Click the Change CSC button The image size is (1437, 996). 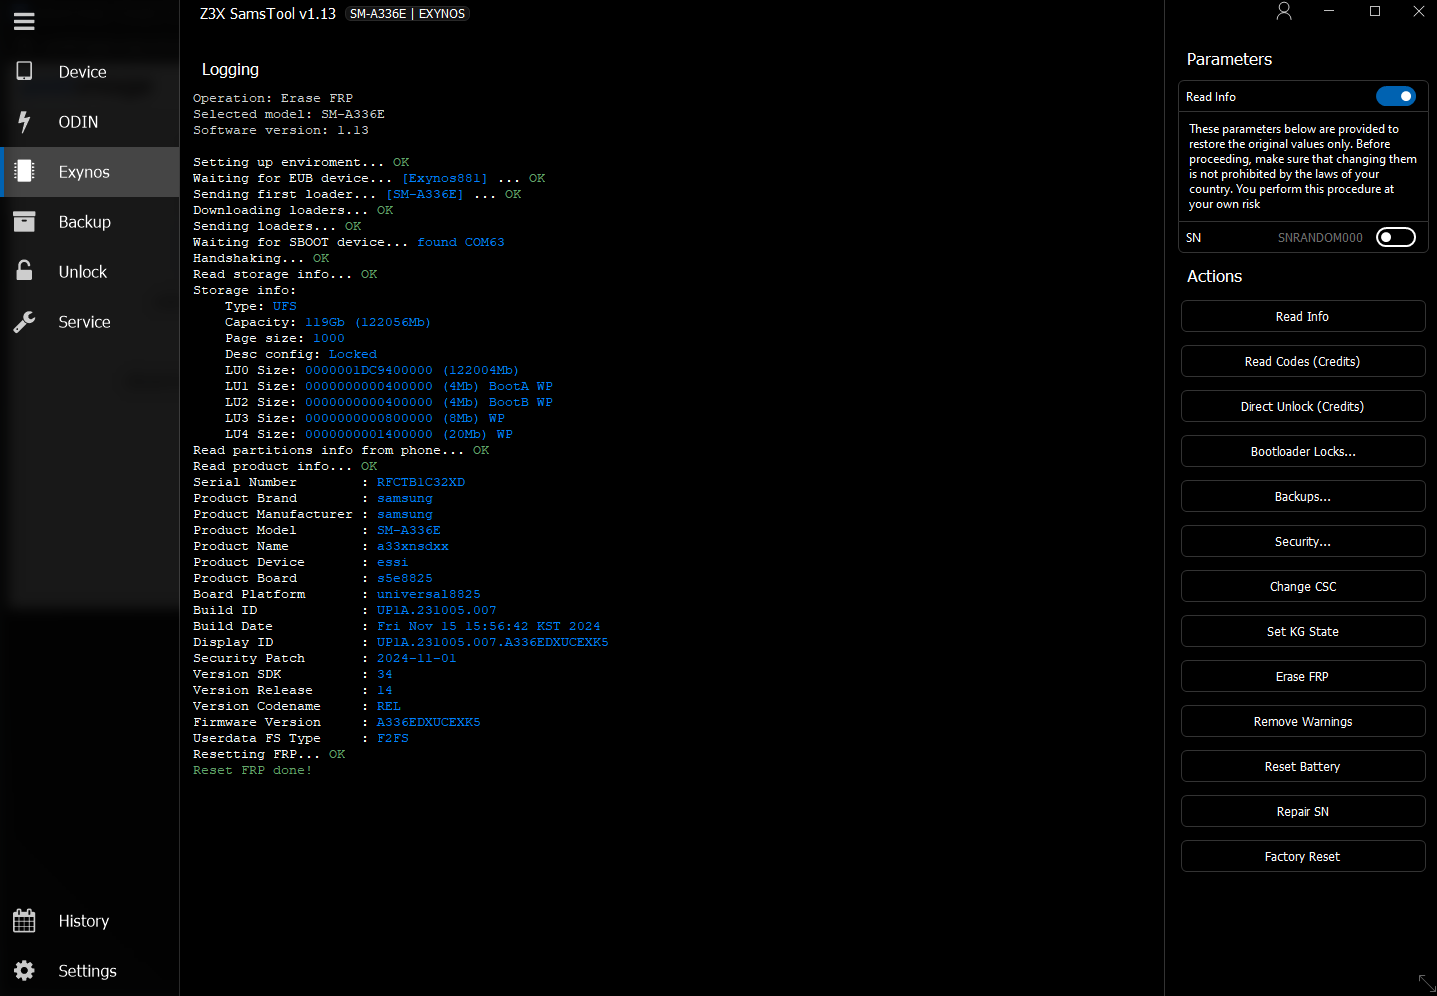coord(1303,586)
